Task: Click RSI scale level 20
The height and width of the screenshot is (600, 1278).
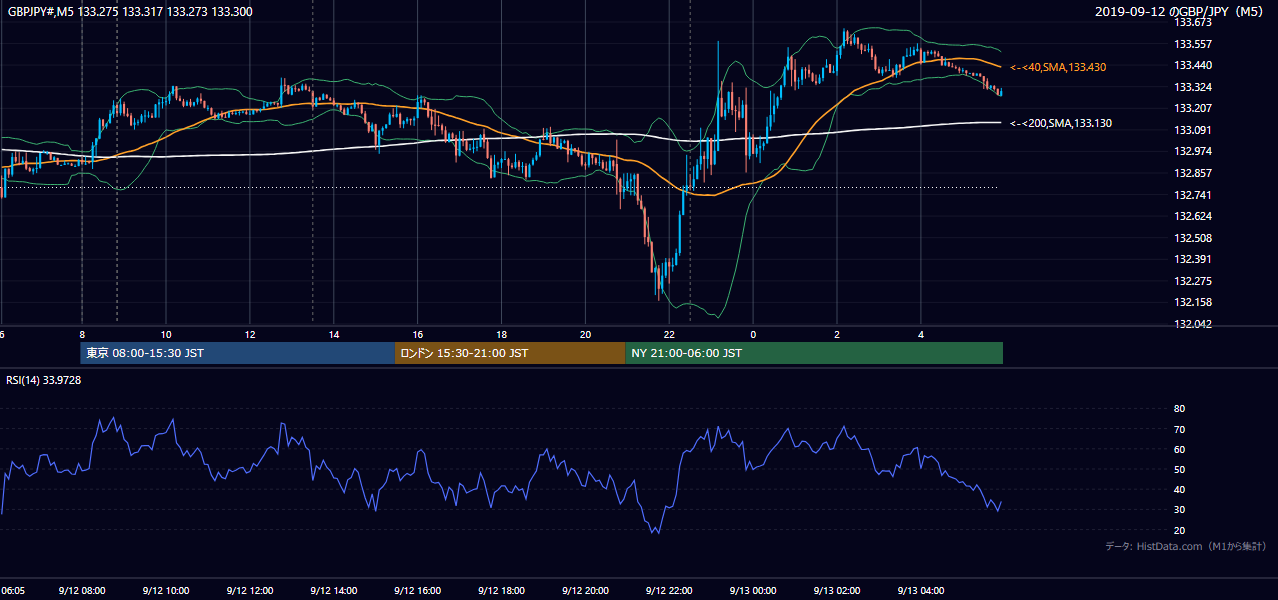Action: pyautogui.click(x=1179, y=530)
